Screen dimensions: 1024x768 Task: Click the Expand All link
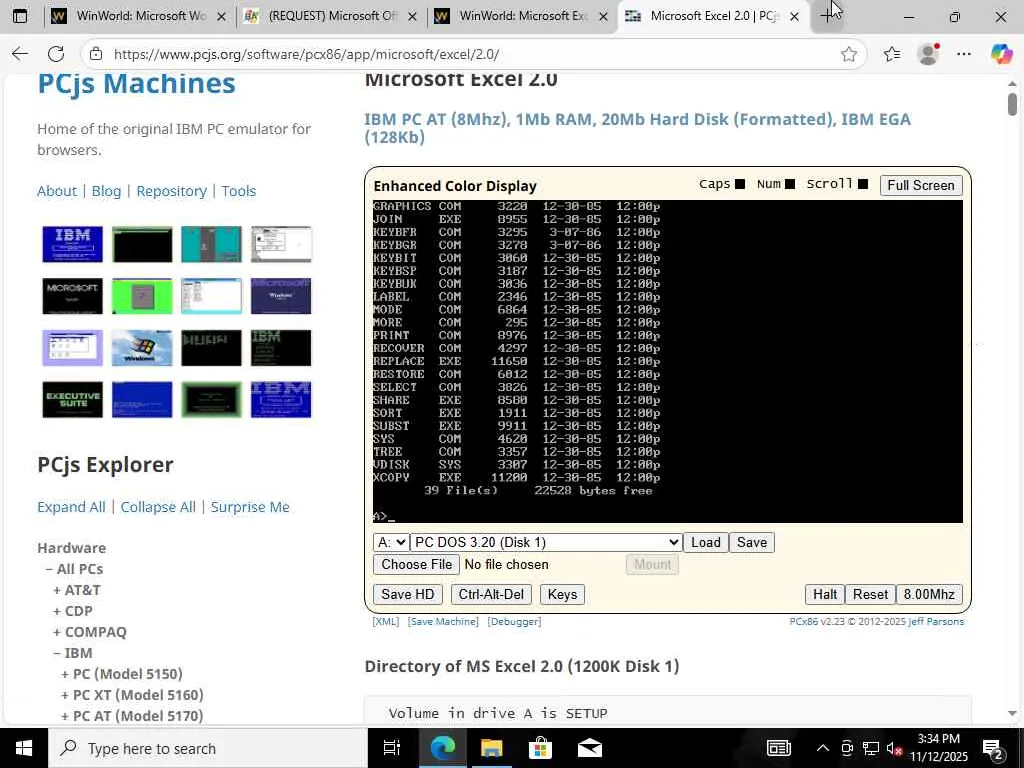[x=71, y=507]
